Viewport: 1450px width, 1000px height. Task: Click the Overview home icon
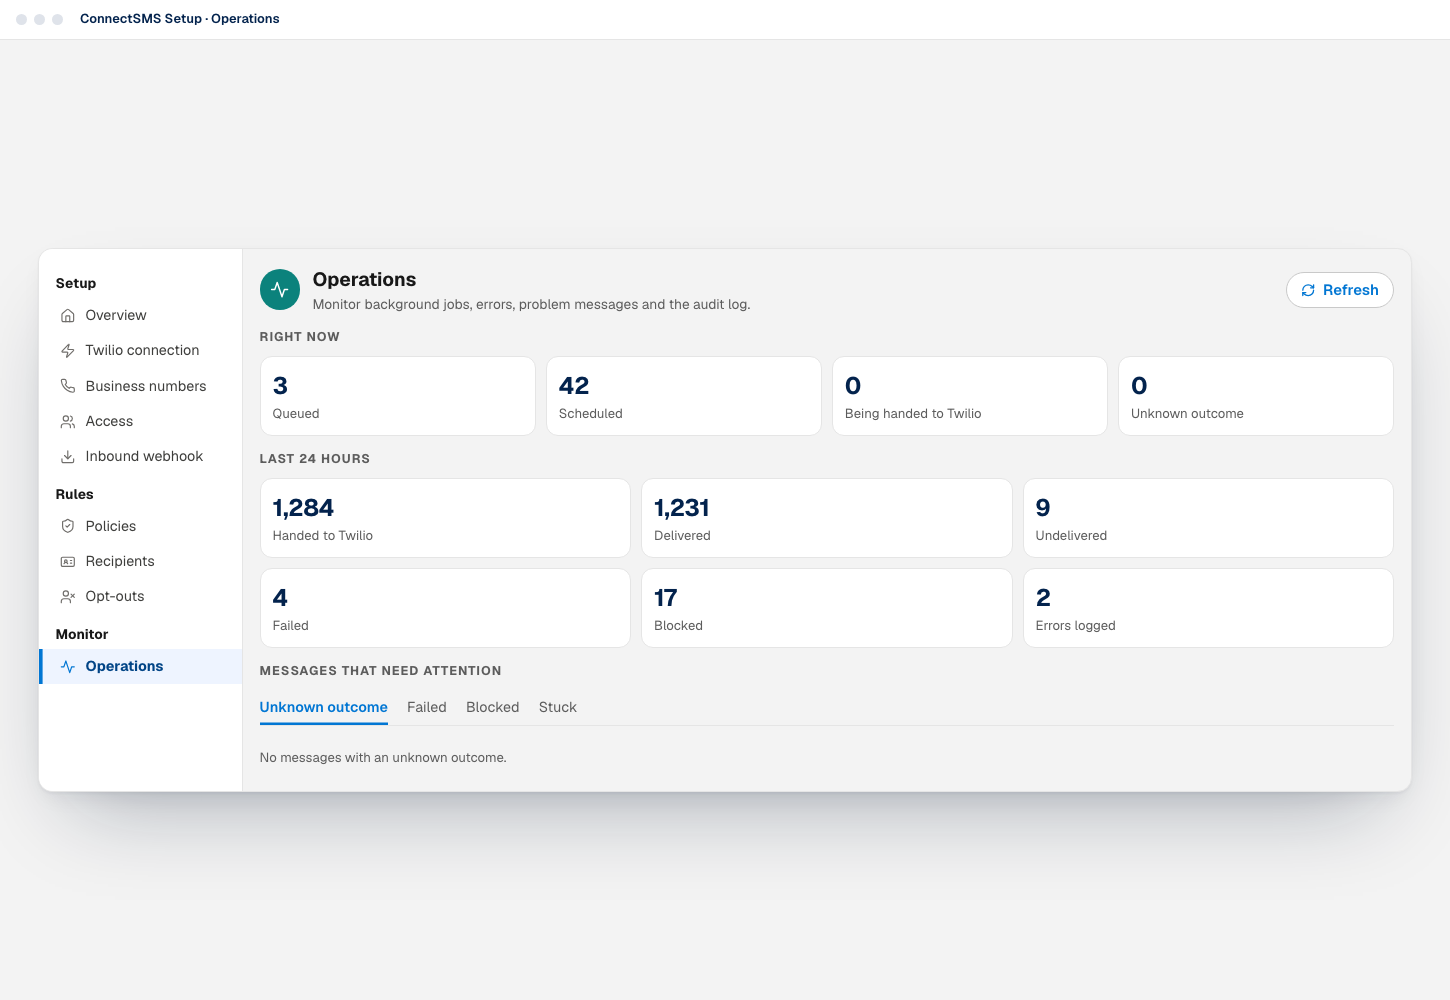point(68,316)
